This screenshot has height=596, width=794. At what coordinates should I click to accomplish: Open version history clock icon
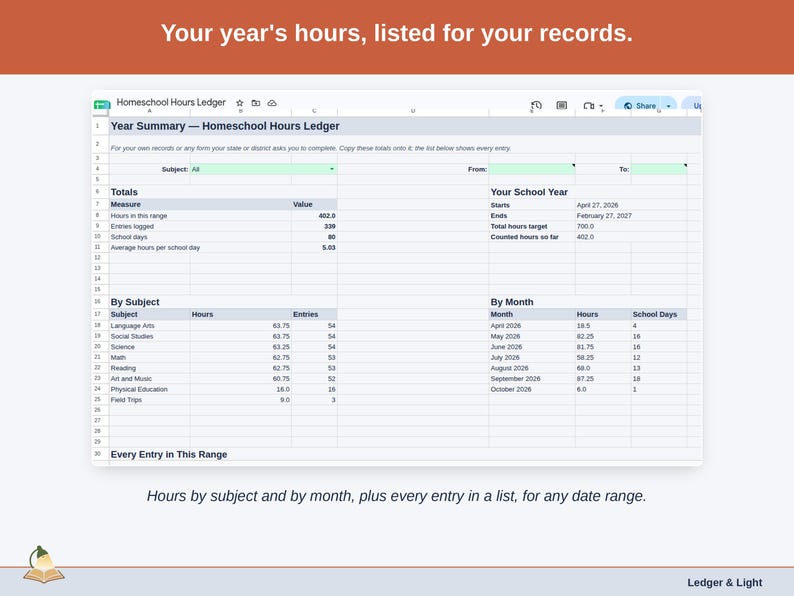[x=536, y=105]
